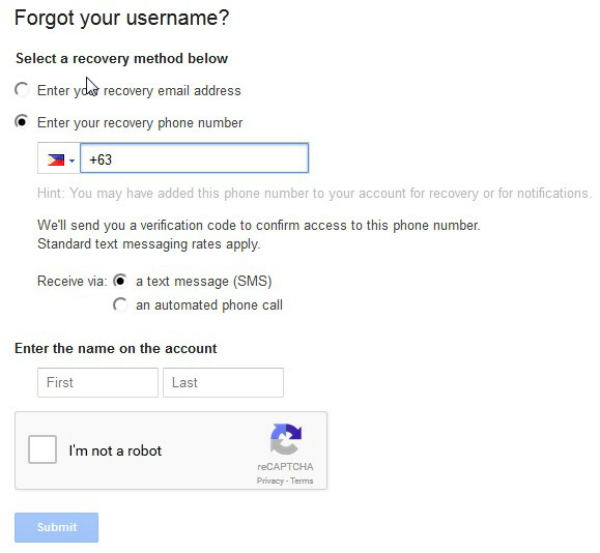Click the 'I'm not a robot' text

coord(115,451)
